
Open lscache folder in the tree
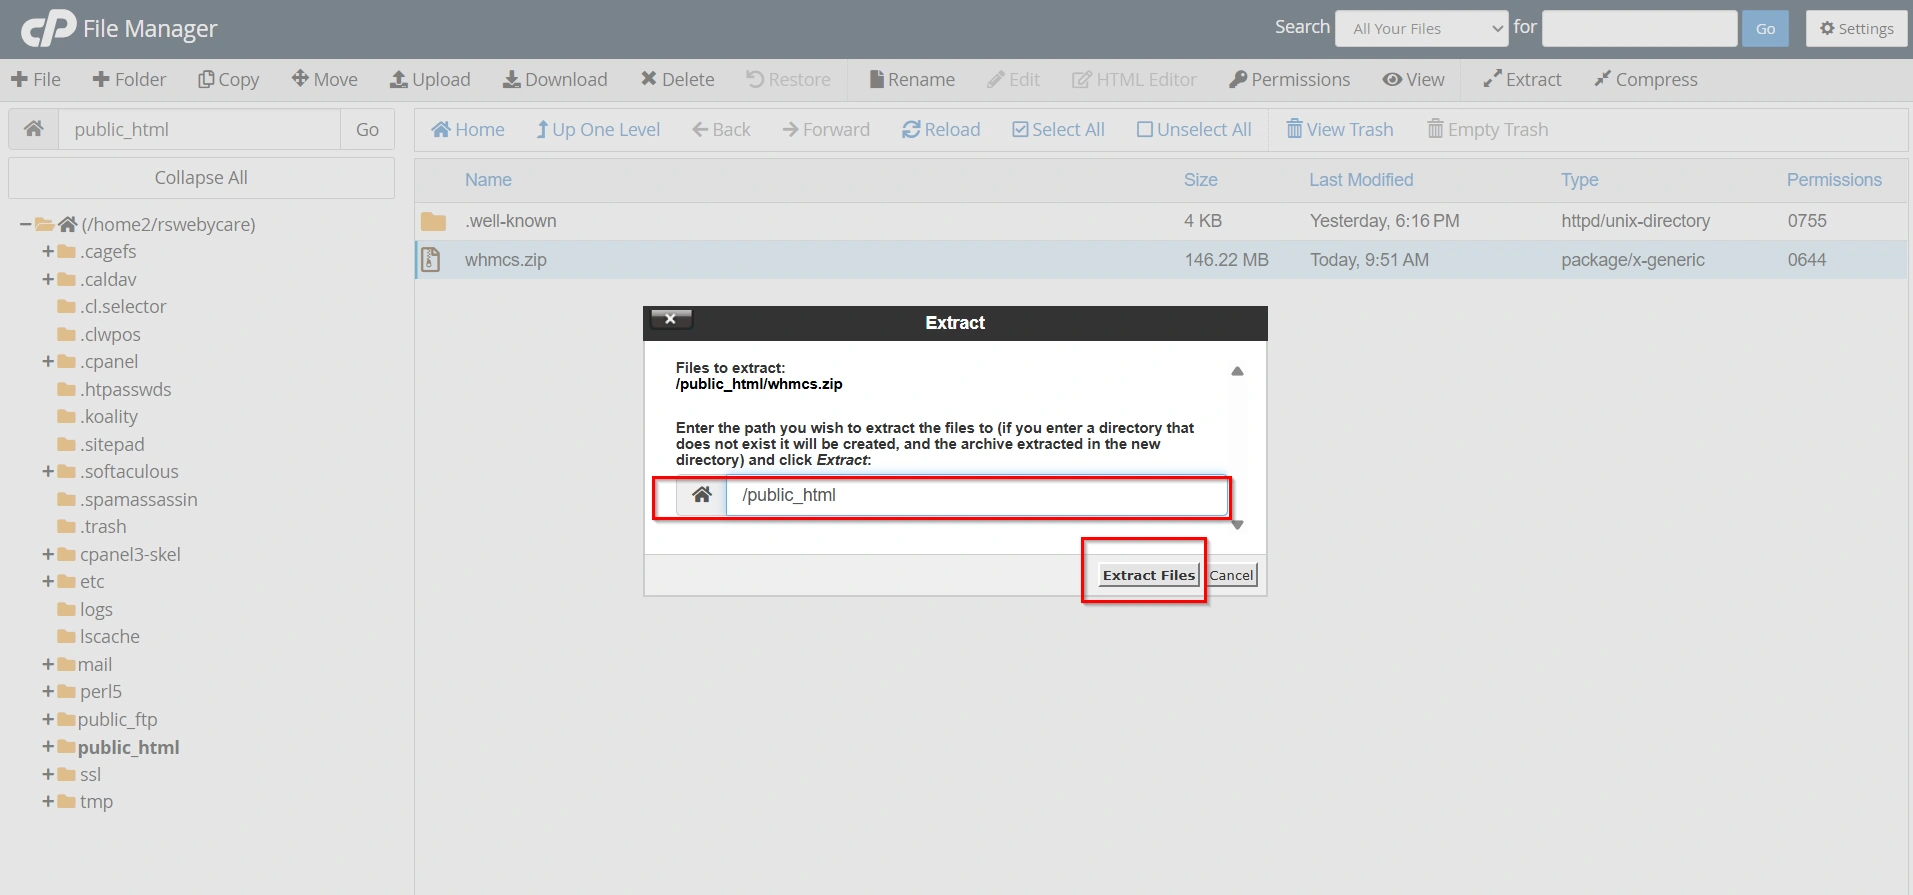point(109,636)
